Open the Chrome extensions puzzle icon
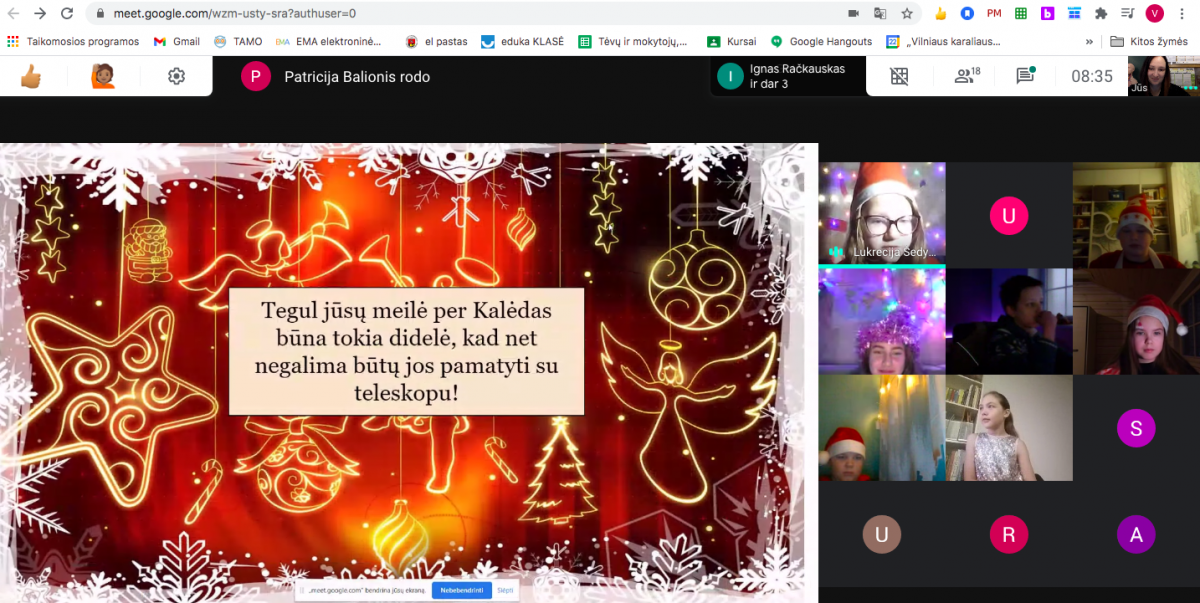The image size is (1200, 603). pos(1101,14)
